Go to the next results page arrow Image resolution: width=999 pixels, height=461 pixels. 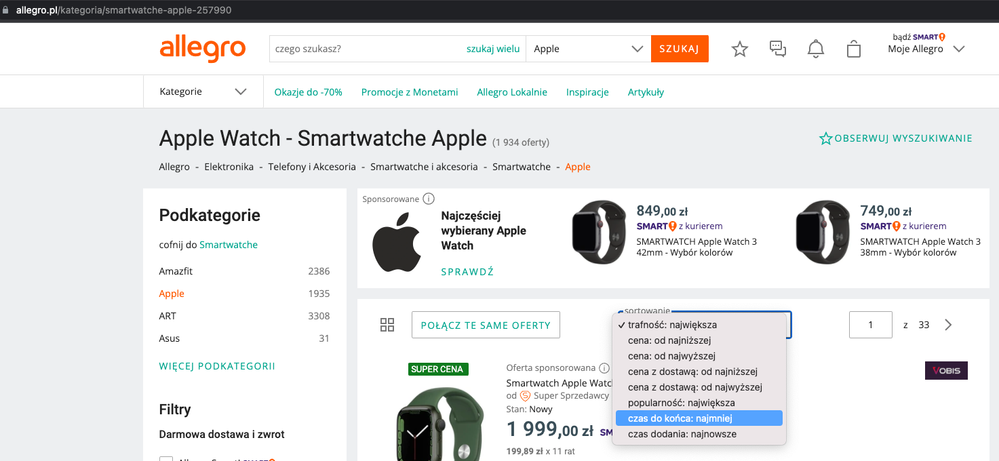(948, 325)
